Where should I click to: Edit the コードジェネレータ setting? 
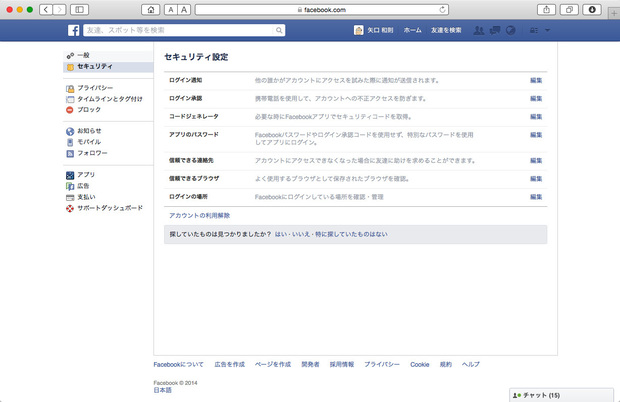pos(536,117)
